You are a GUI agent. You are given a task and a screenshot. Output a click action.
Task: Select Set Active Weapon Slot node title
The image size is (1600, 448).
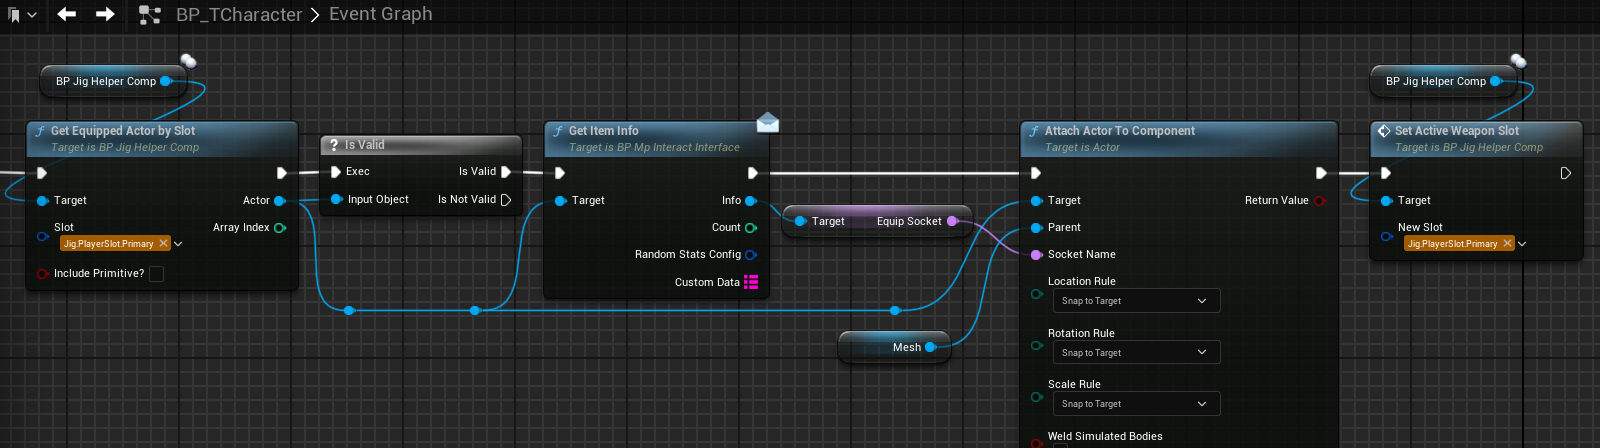[x=1457, y=131]
